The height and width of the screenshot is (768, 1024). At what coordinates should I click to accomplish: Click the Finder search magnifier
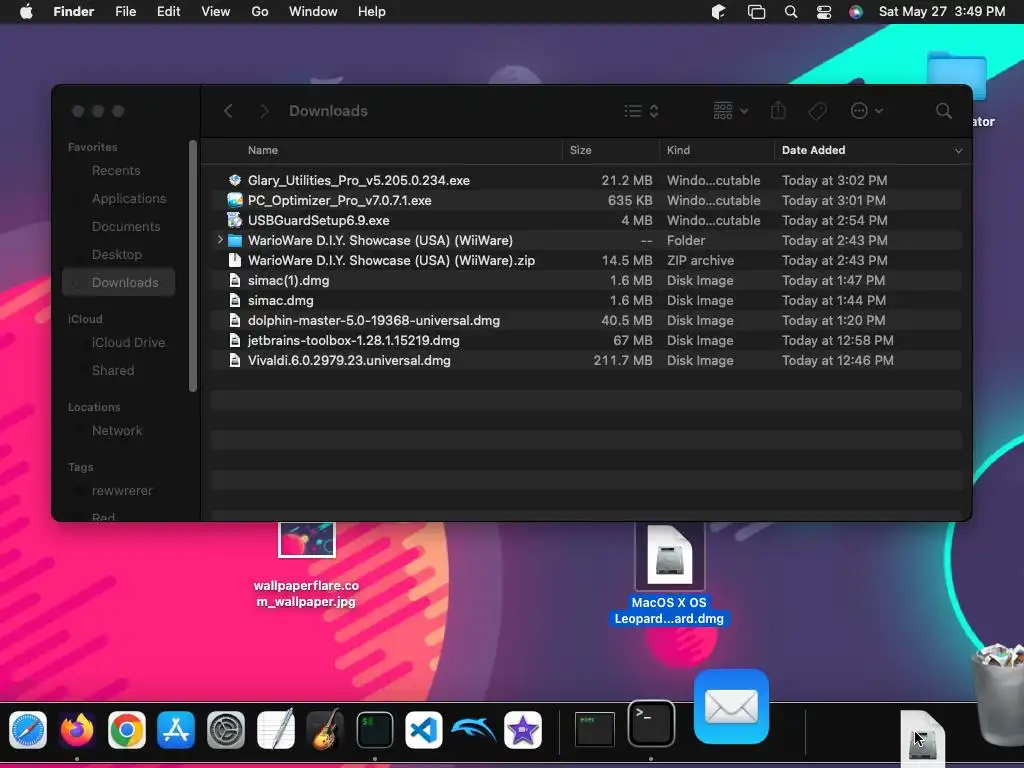tap(943, 111)
